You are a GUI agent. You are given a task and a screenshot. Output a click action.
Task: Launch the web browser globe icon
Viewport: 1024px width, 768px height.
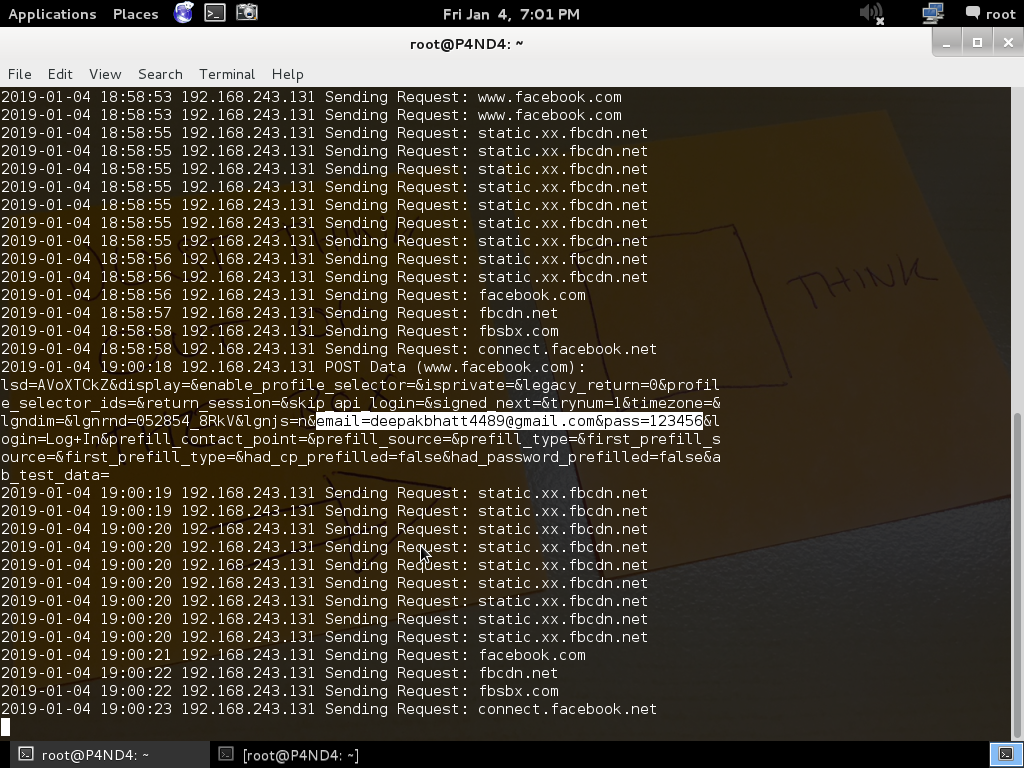point(184,12)
